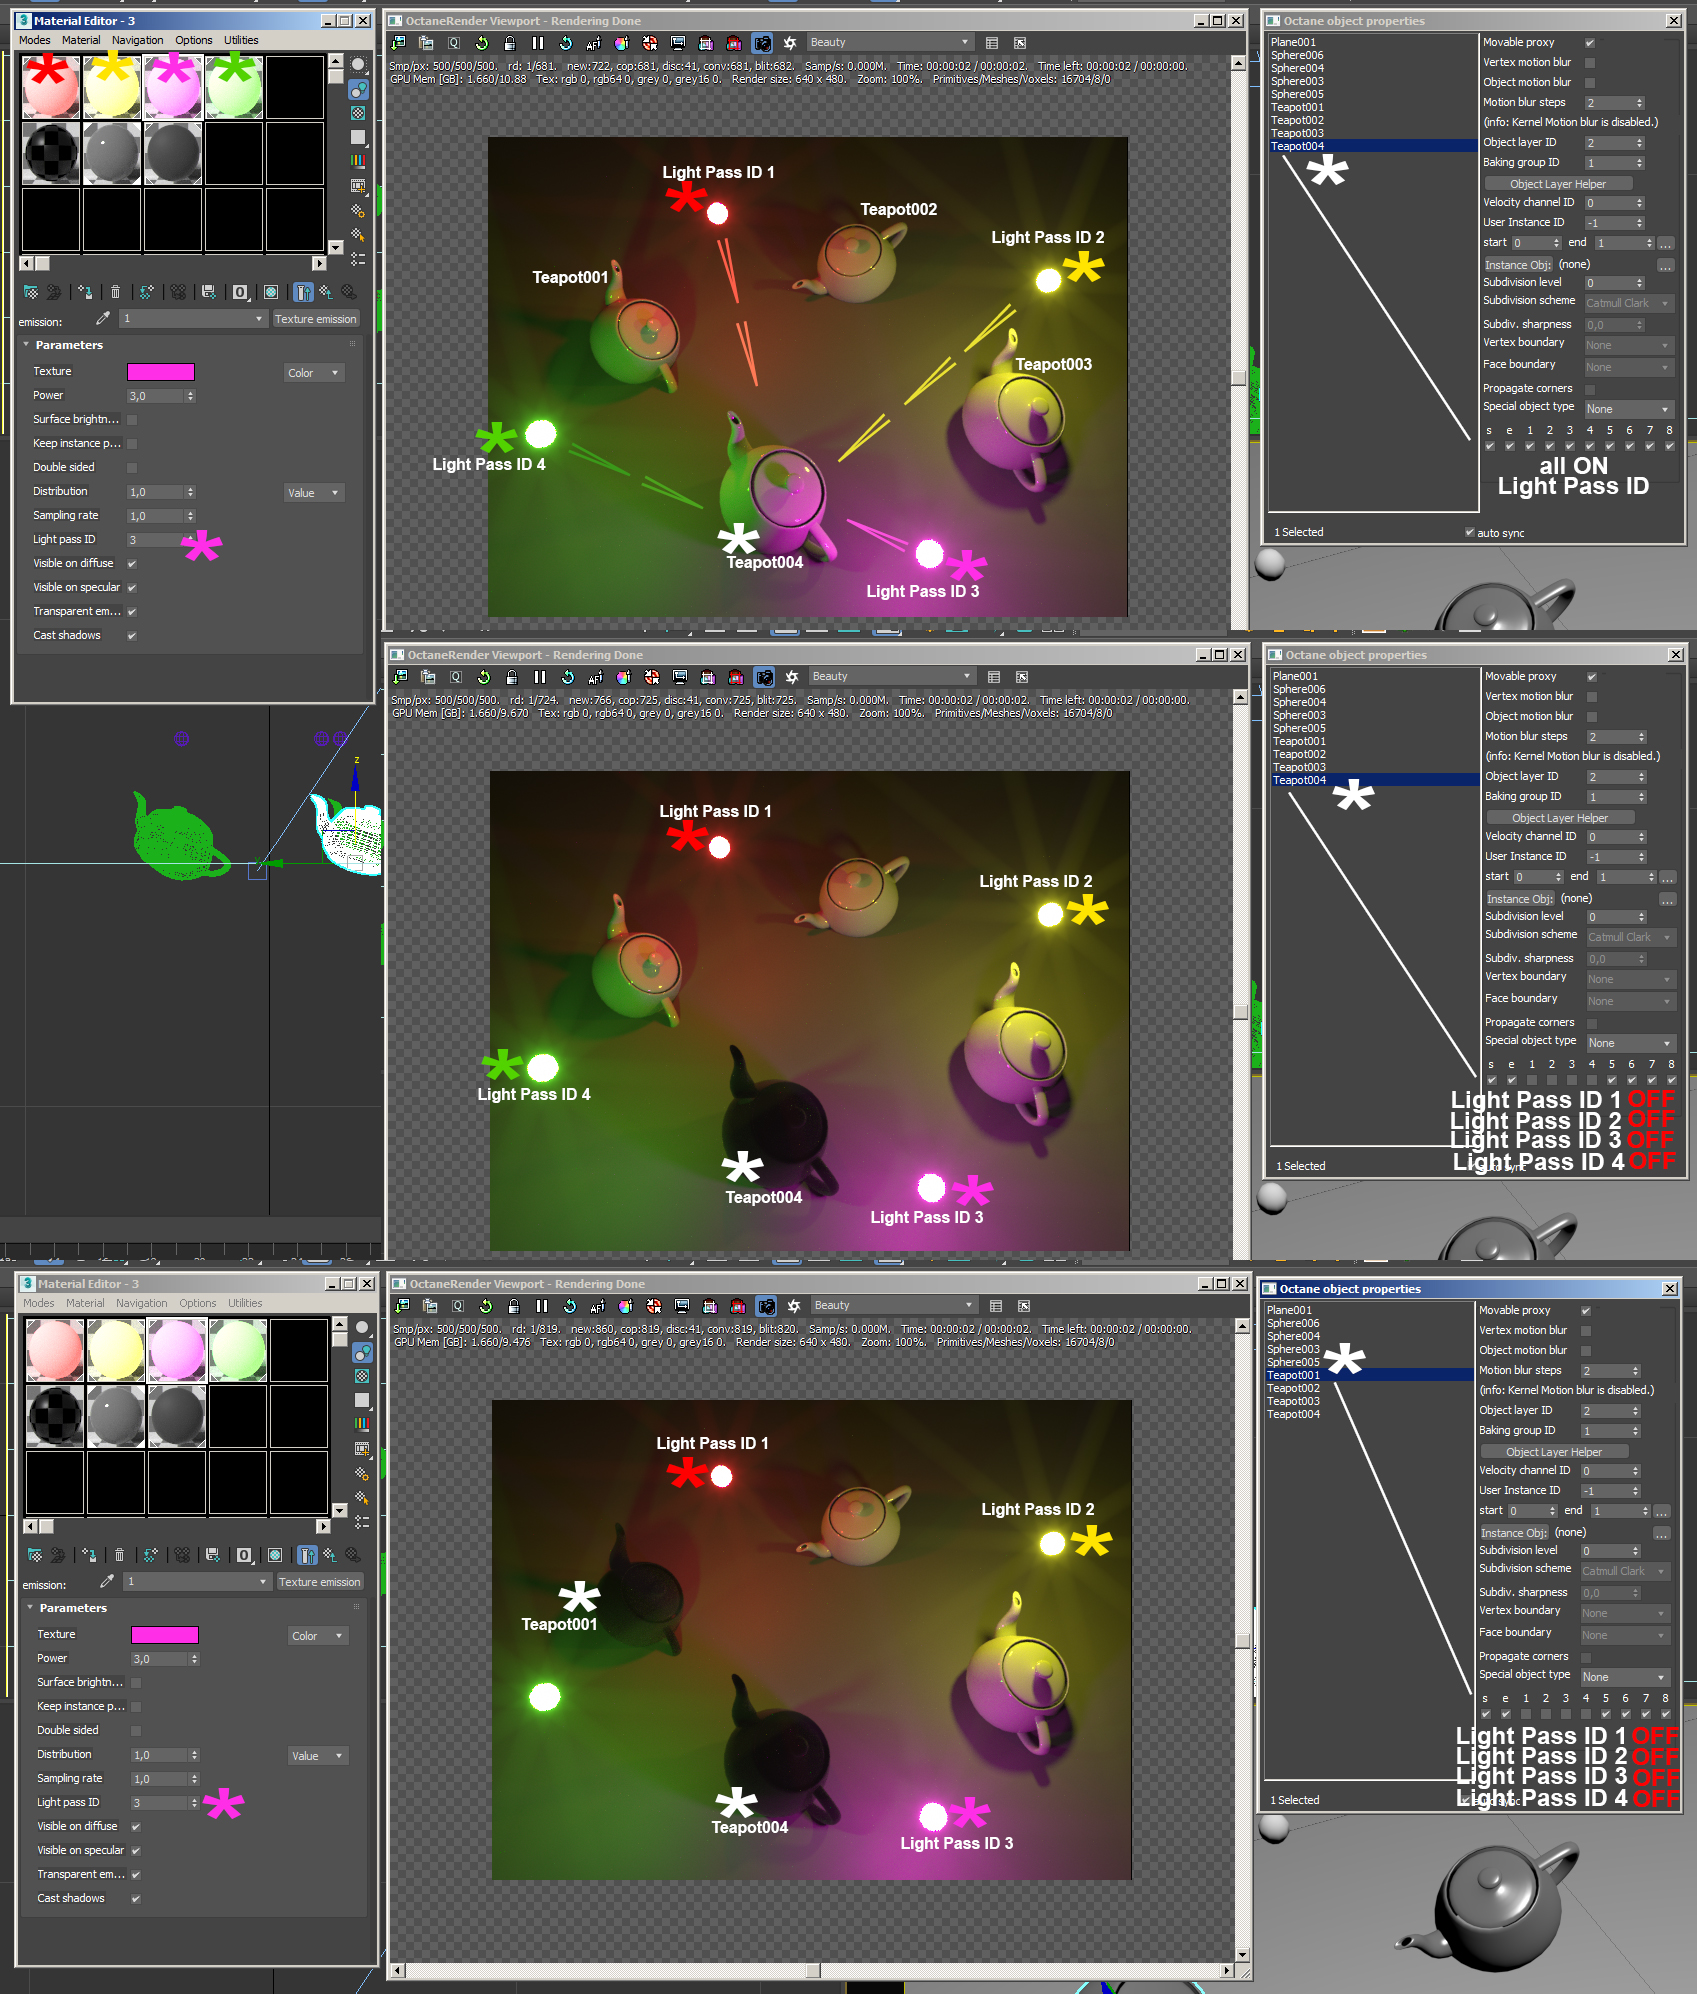Open magenta Texture swatch in bottom Material Editor

165,1635
